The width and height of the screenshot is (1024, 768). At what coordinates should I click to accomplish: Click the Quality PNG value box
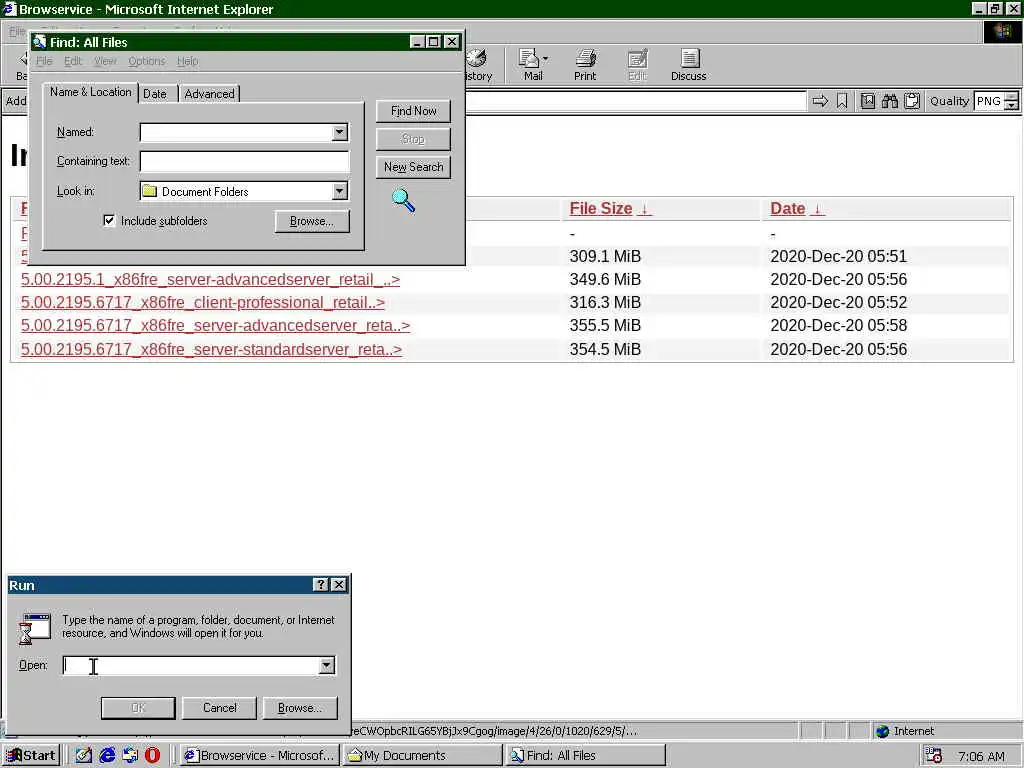coord(989,101)
